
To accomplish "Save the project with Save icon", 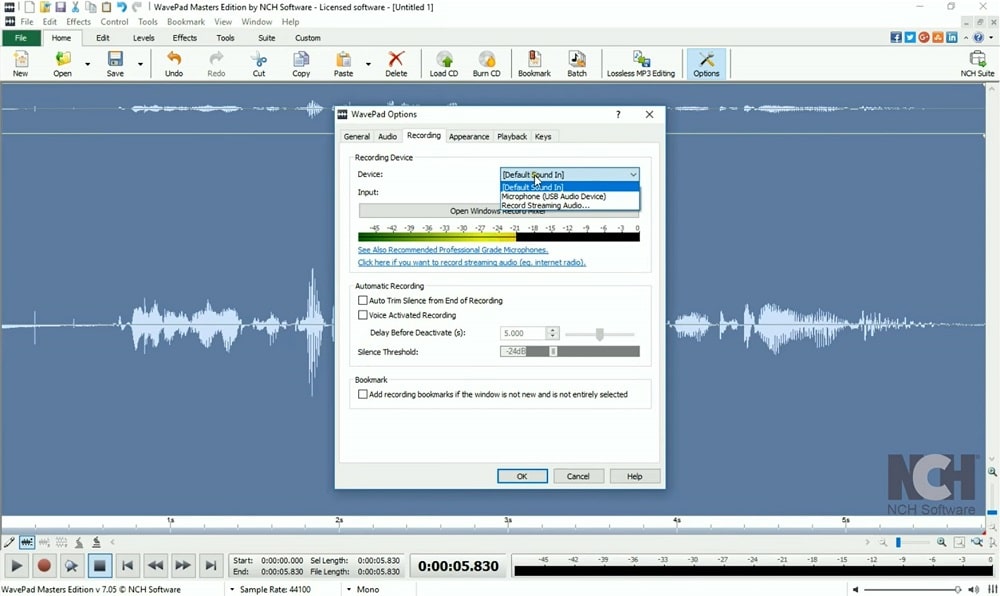I will click(x=115, y=64).
